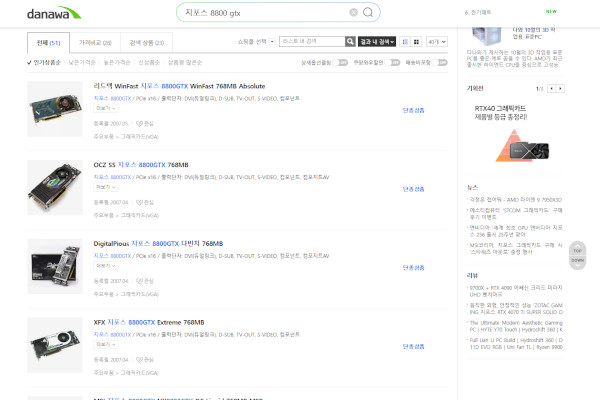Clear the search box with the X icon
This screenshot has width=600, height=400.
[x=354, y=13]
